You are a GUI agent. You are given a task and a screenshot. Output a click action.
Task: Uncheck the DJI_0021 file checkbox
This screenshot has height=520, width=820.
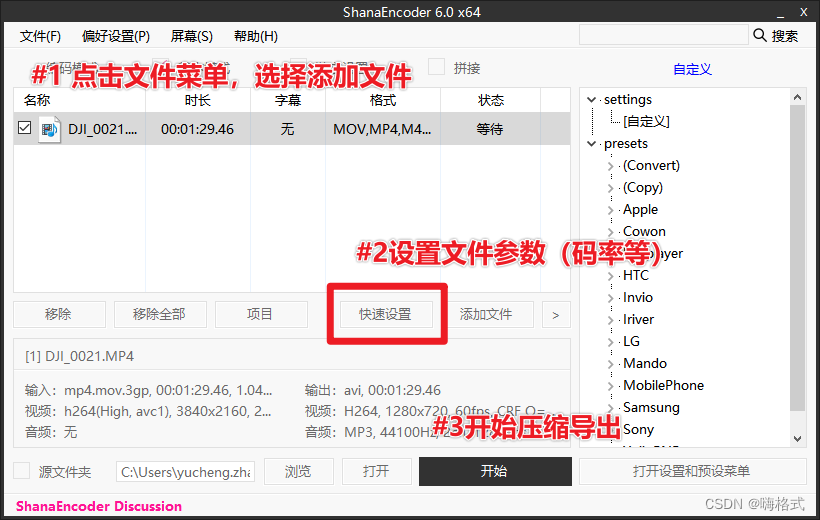[x=25, y=128]
